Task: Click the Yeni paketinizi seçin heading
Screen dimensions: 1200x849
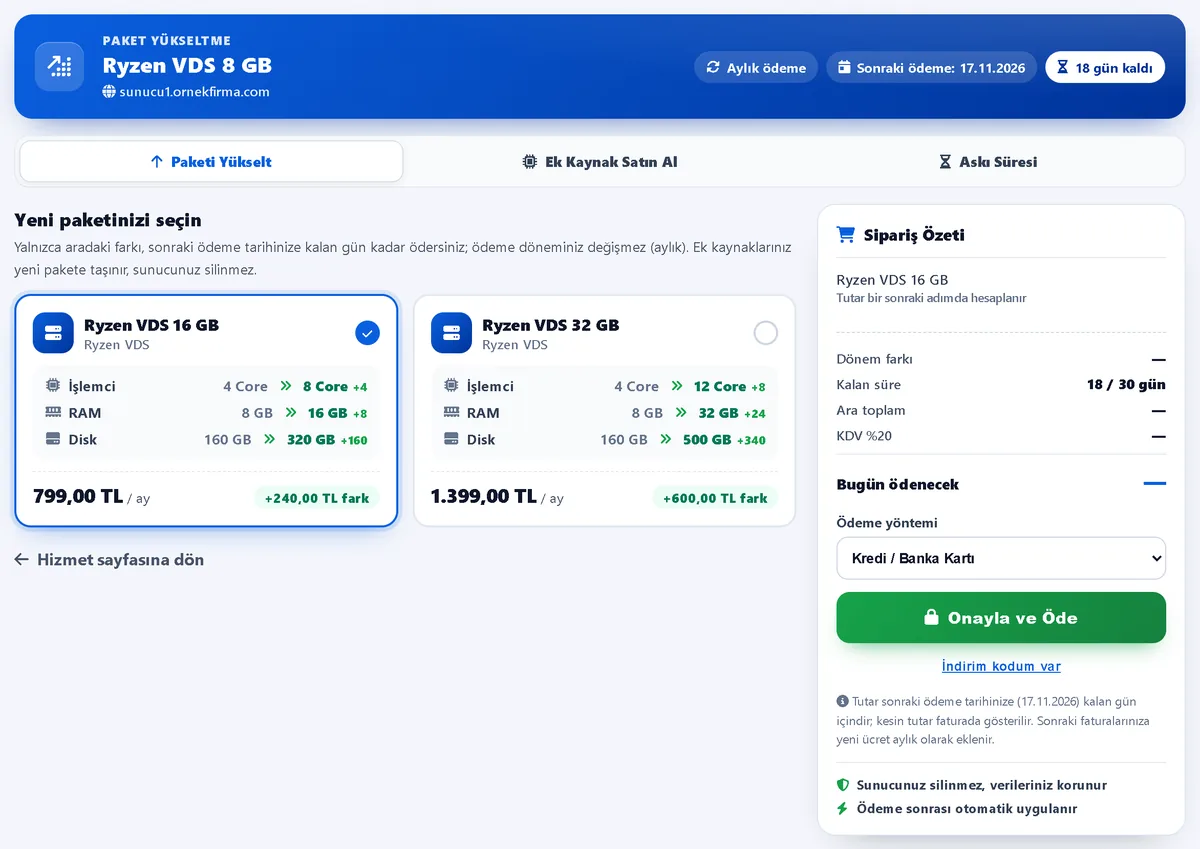Action: click(x=108, y=220)
